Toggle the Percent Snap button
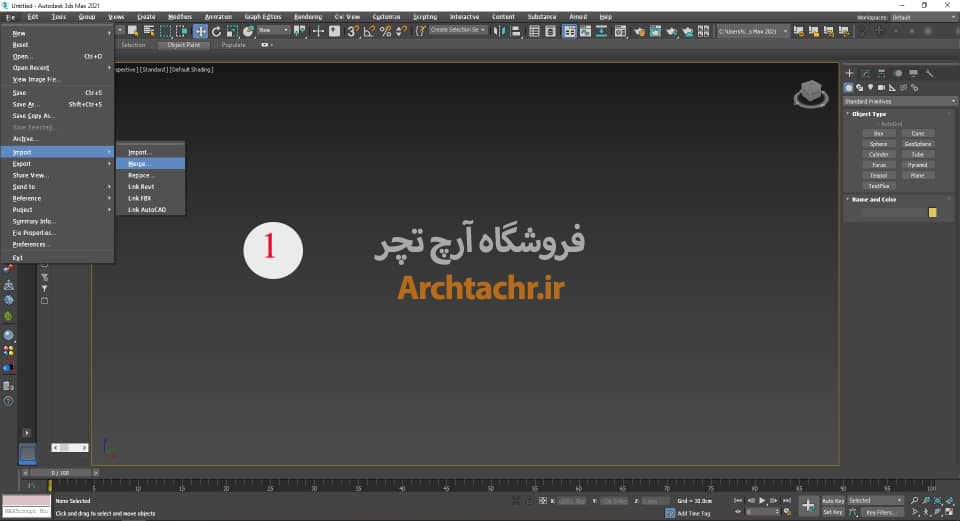 pyautogui.click(x=386, y=31)
